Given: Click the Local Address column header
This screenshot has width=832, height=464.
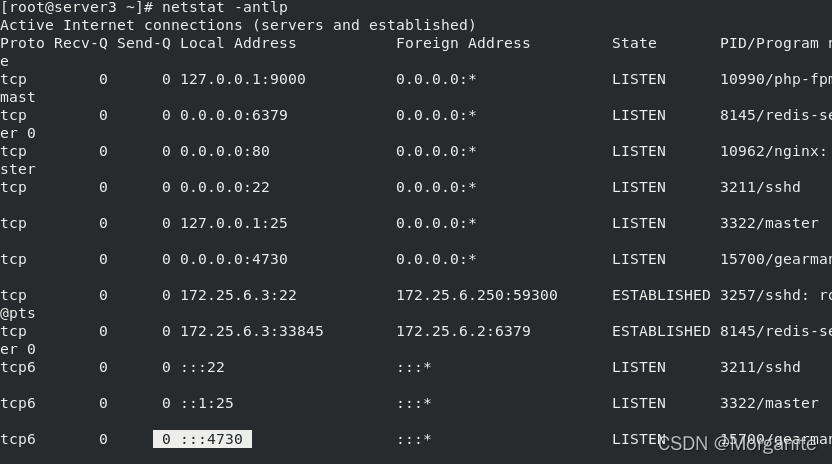Looking at the screenshot, I should click(x=238, y=44).
